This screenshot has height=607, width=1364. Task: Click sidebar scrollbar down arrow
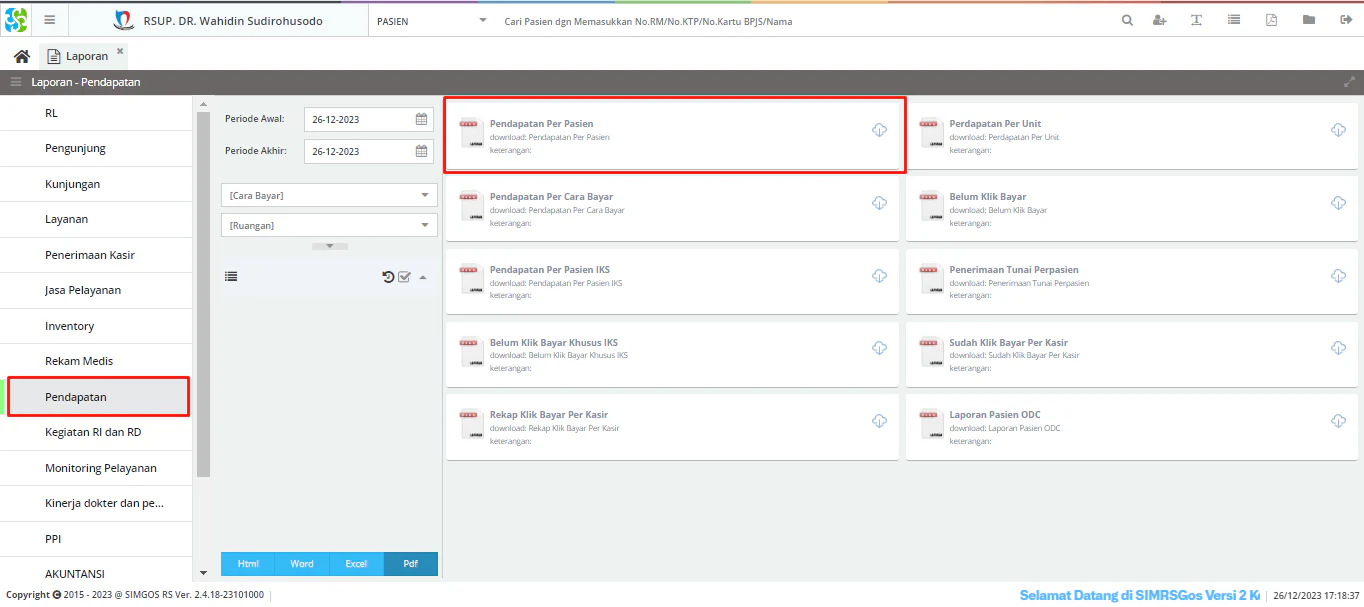pyautogui.click(x=203, y=573)
